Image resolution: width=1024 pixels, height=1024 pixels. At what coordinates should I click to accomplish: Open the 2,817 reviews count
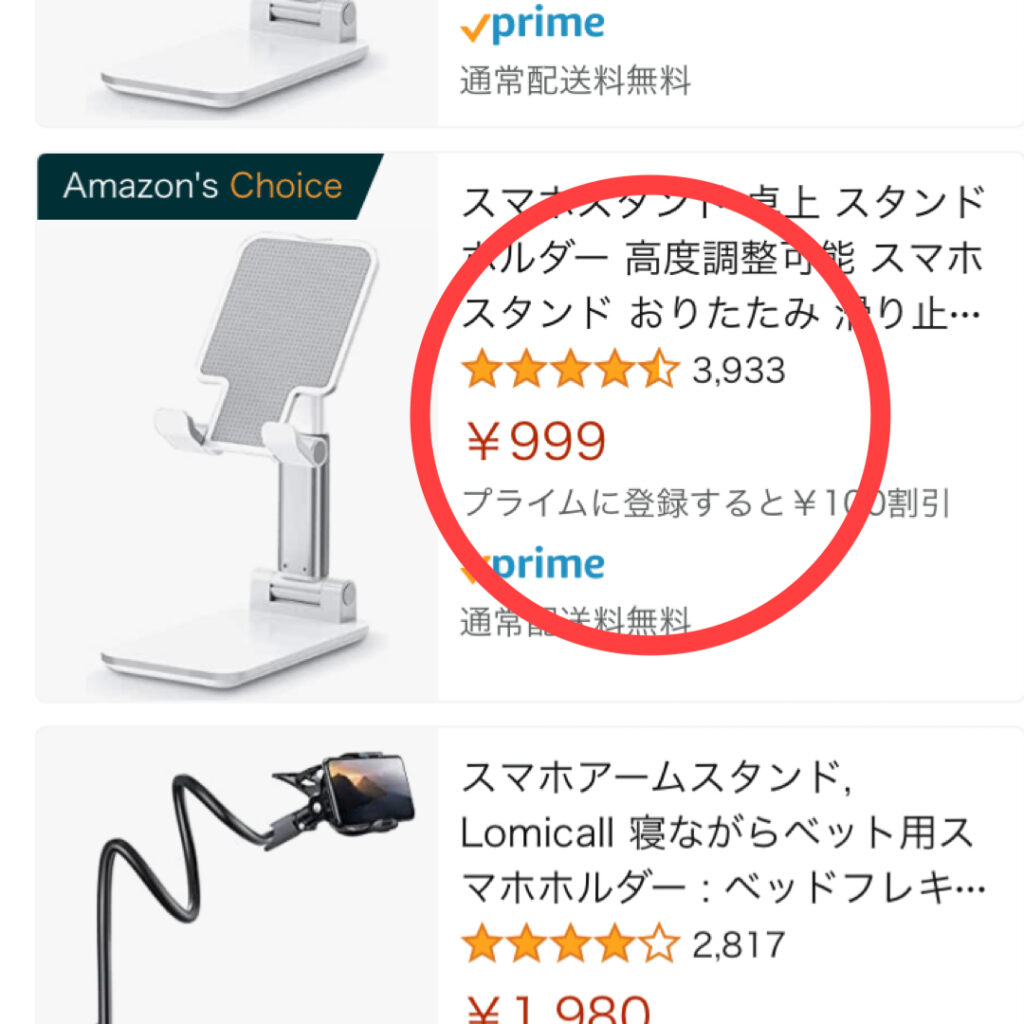click(739, 944)
